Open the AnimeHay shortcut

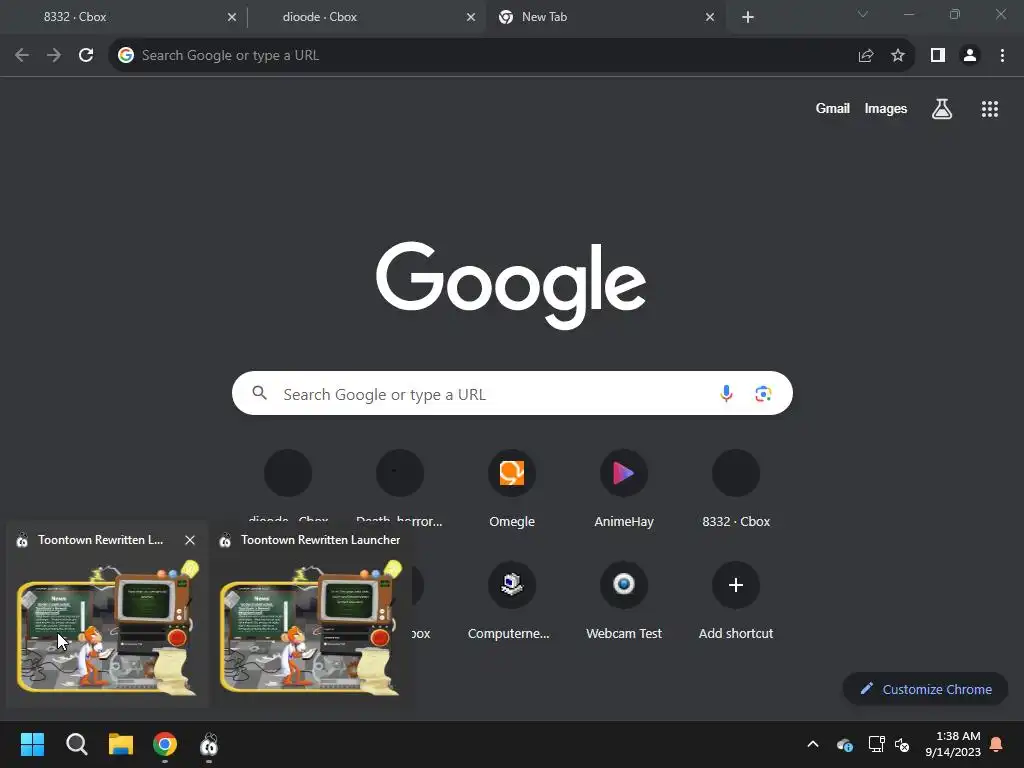point(624,488)
